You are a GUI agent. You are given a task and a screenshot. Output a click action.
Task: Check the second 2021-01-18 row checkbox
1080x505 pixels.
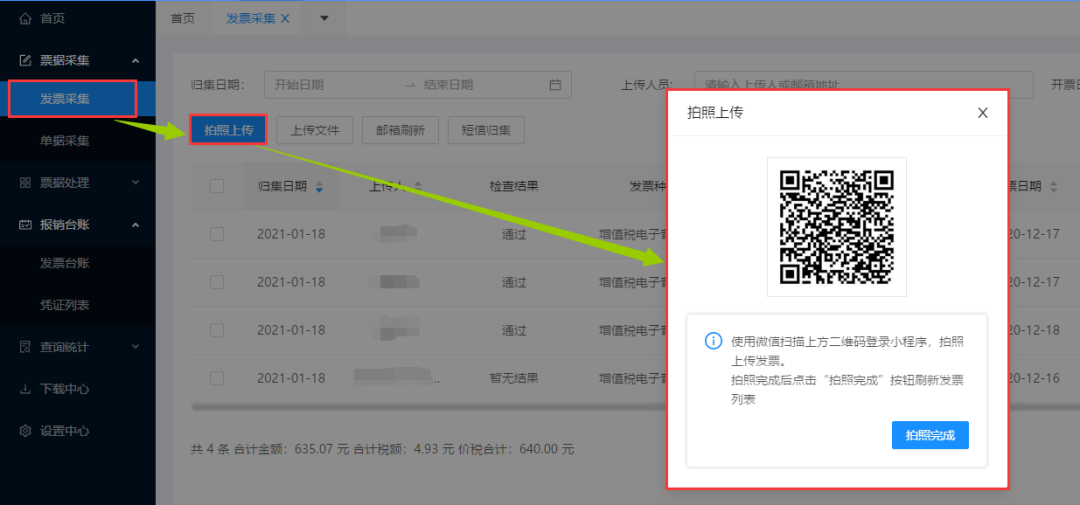[x=217, y=282]
